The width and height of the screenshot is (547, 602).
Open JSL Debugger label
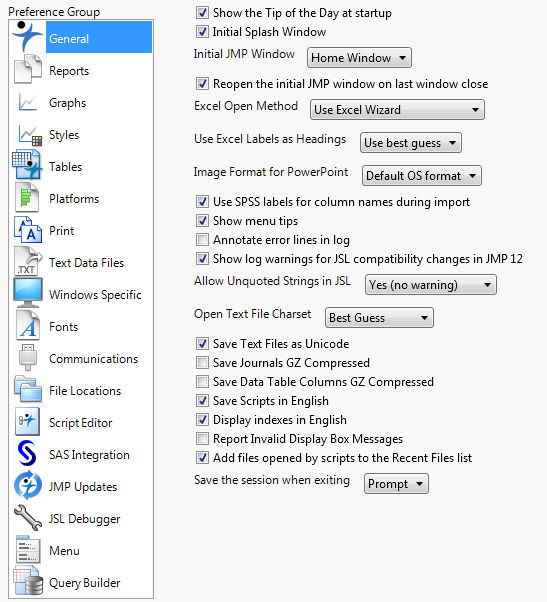tap(84, 519)
